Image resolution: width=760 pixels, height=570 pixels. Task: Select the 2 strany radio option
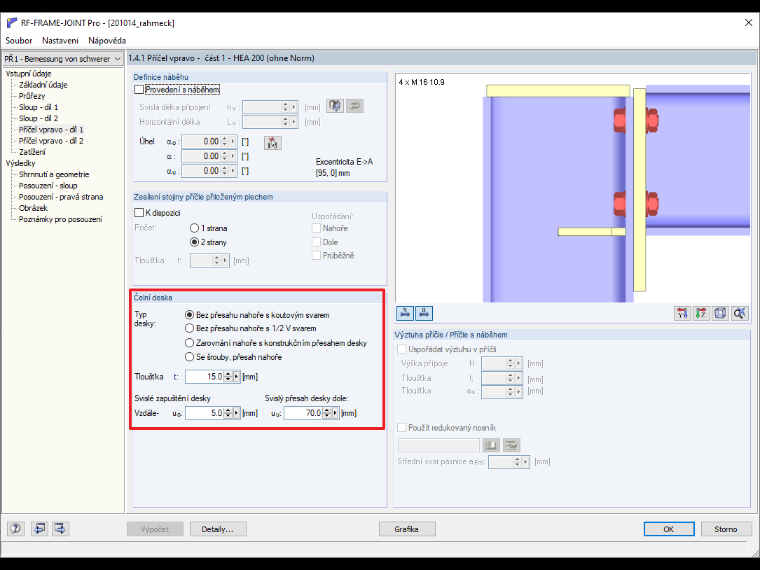(194, 242)
